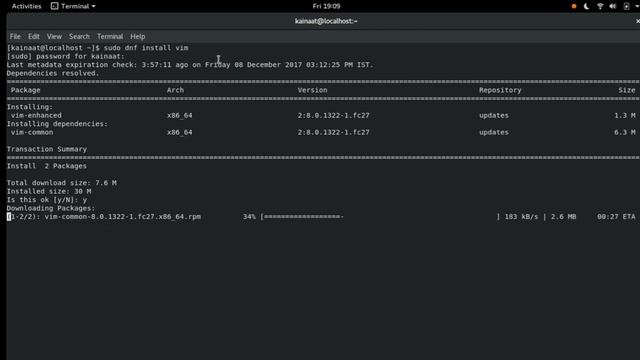Click the 'Install 2 Packages' line
This screenshot has height=360, width=640.
[47, 166]
